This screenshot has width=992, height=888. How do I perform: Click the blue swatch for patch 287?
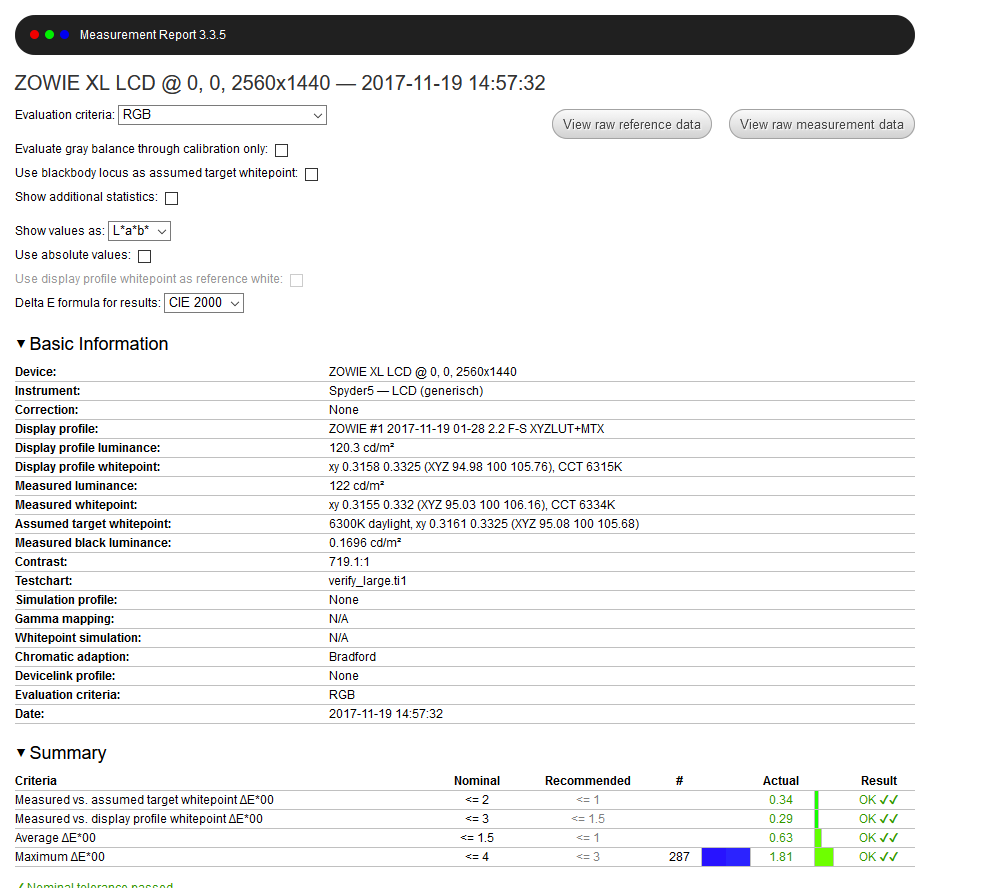(x=726, y=857)
